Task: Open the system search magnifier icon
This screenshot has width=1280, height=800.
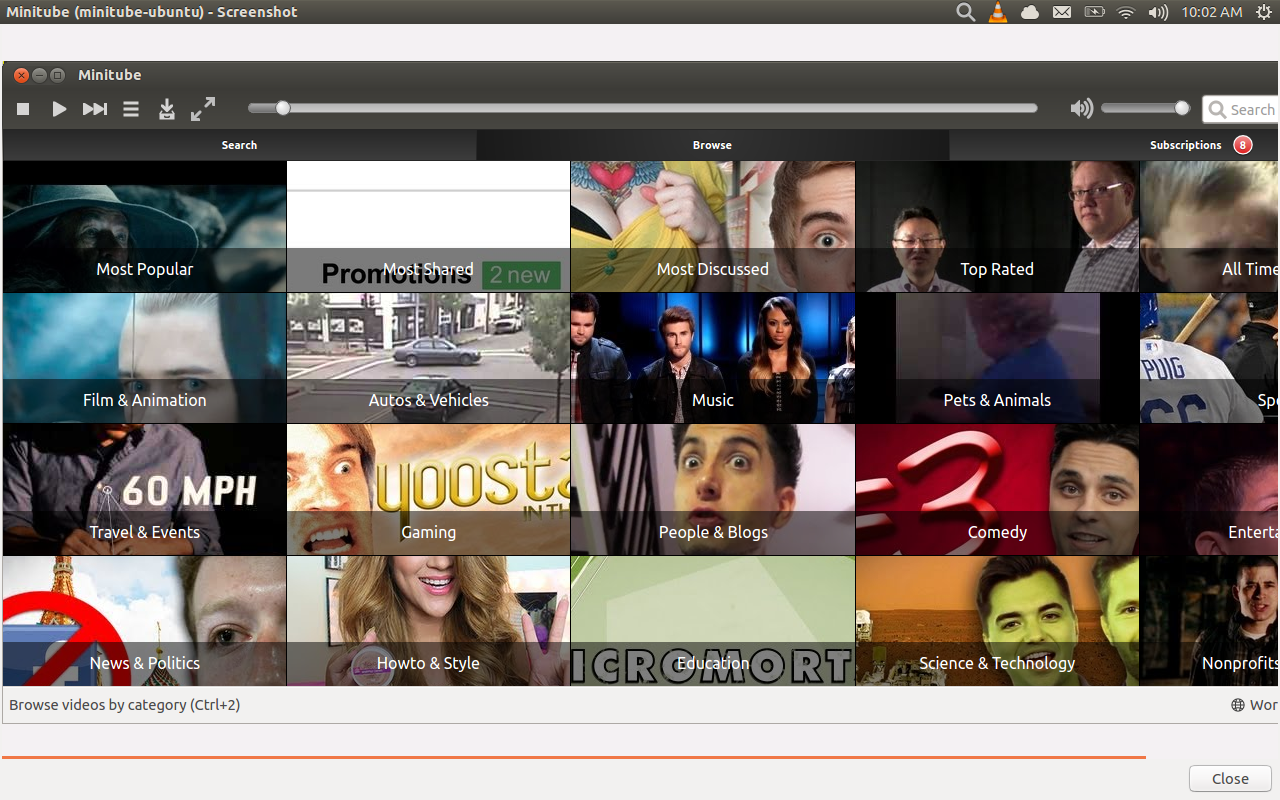Action: coord(965,12)
